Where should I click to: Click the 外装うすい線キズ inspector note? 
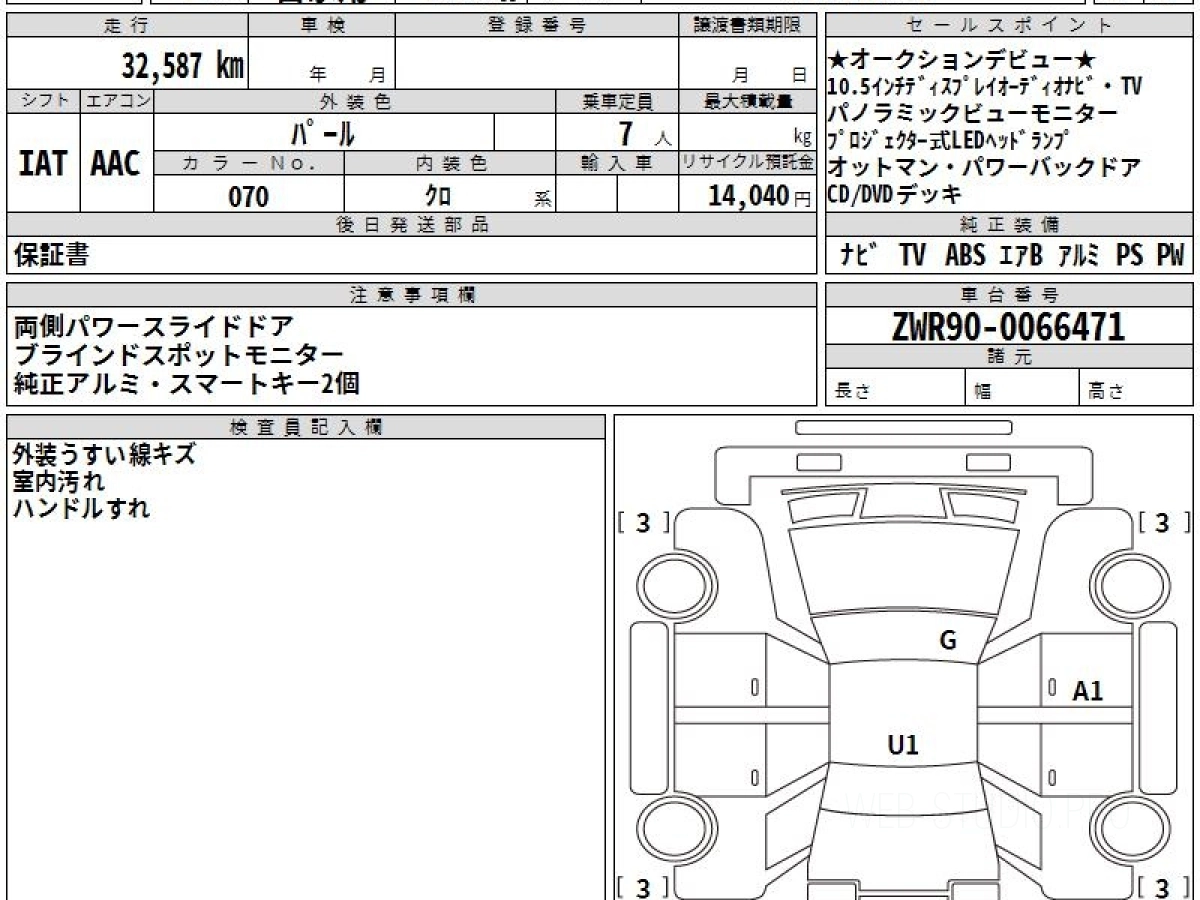pyautogui.click(x=104, y=455)
